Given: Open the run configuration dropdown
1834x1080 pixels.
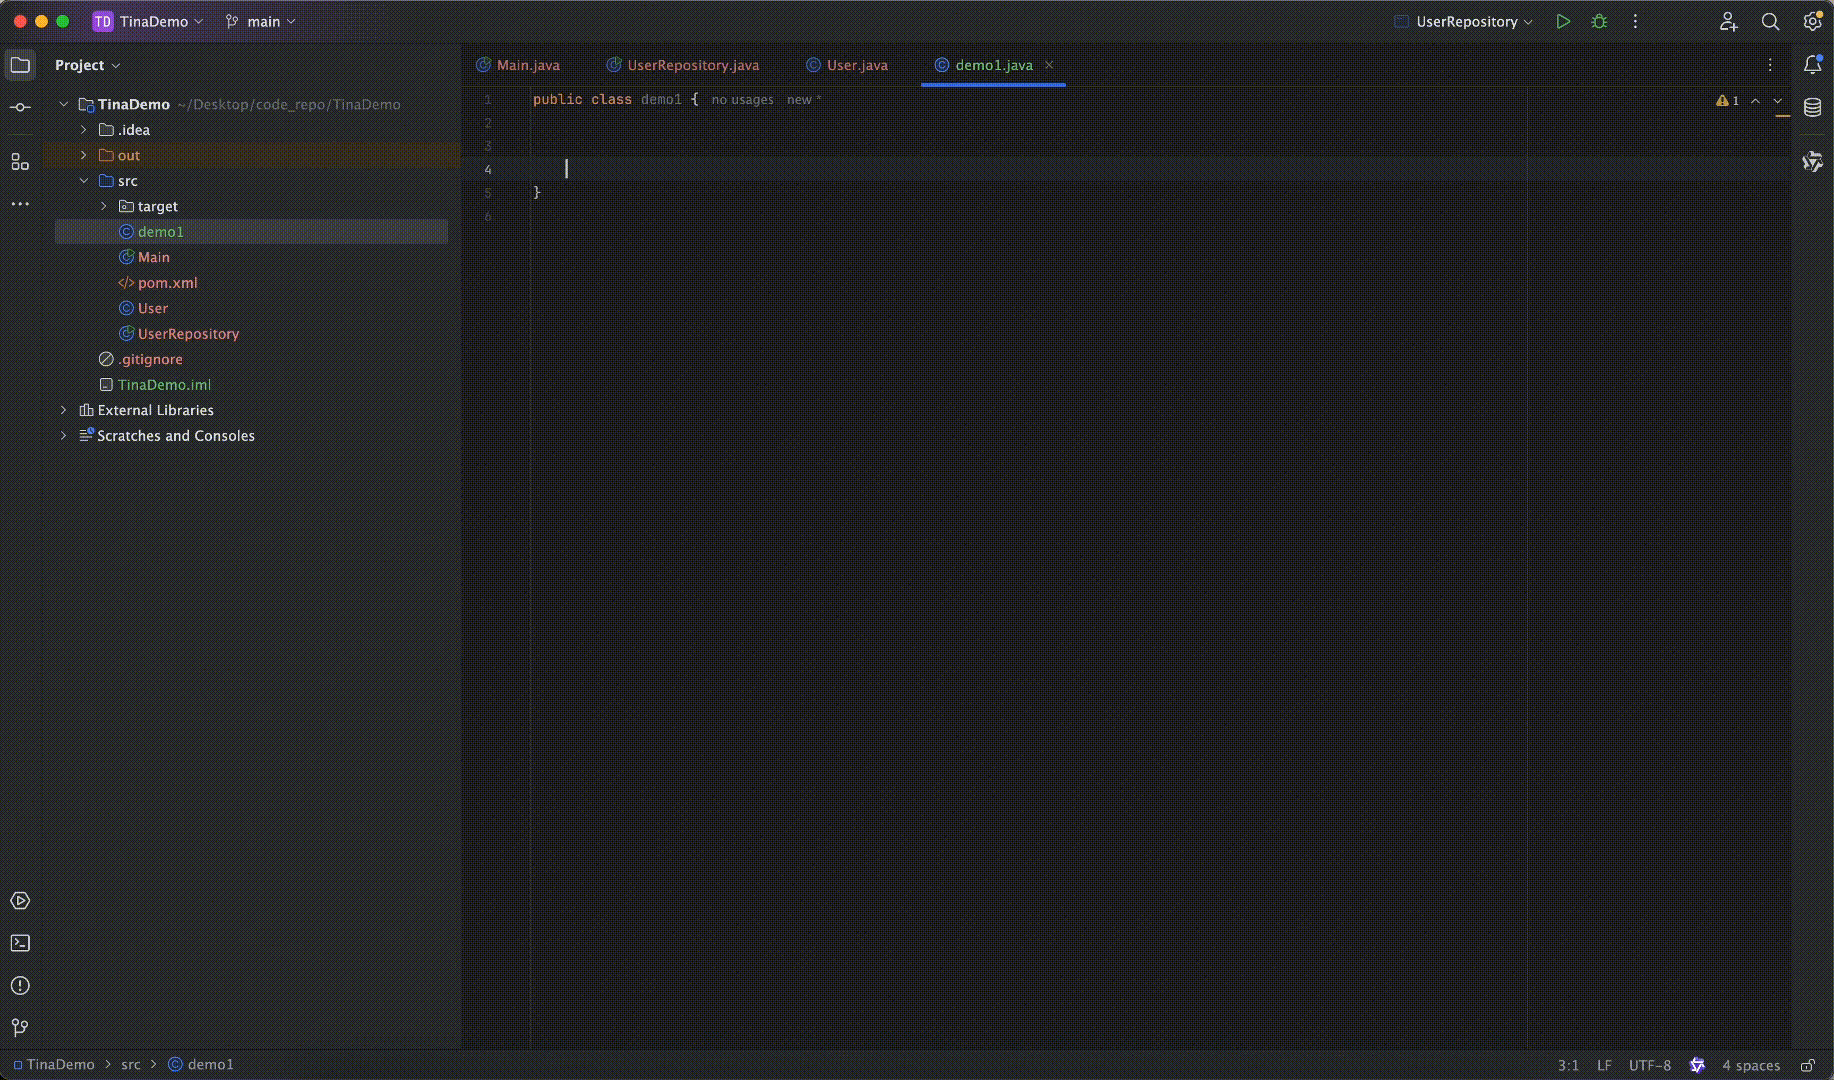Looking at the screenshot, I should [x=1463, y=21].
